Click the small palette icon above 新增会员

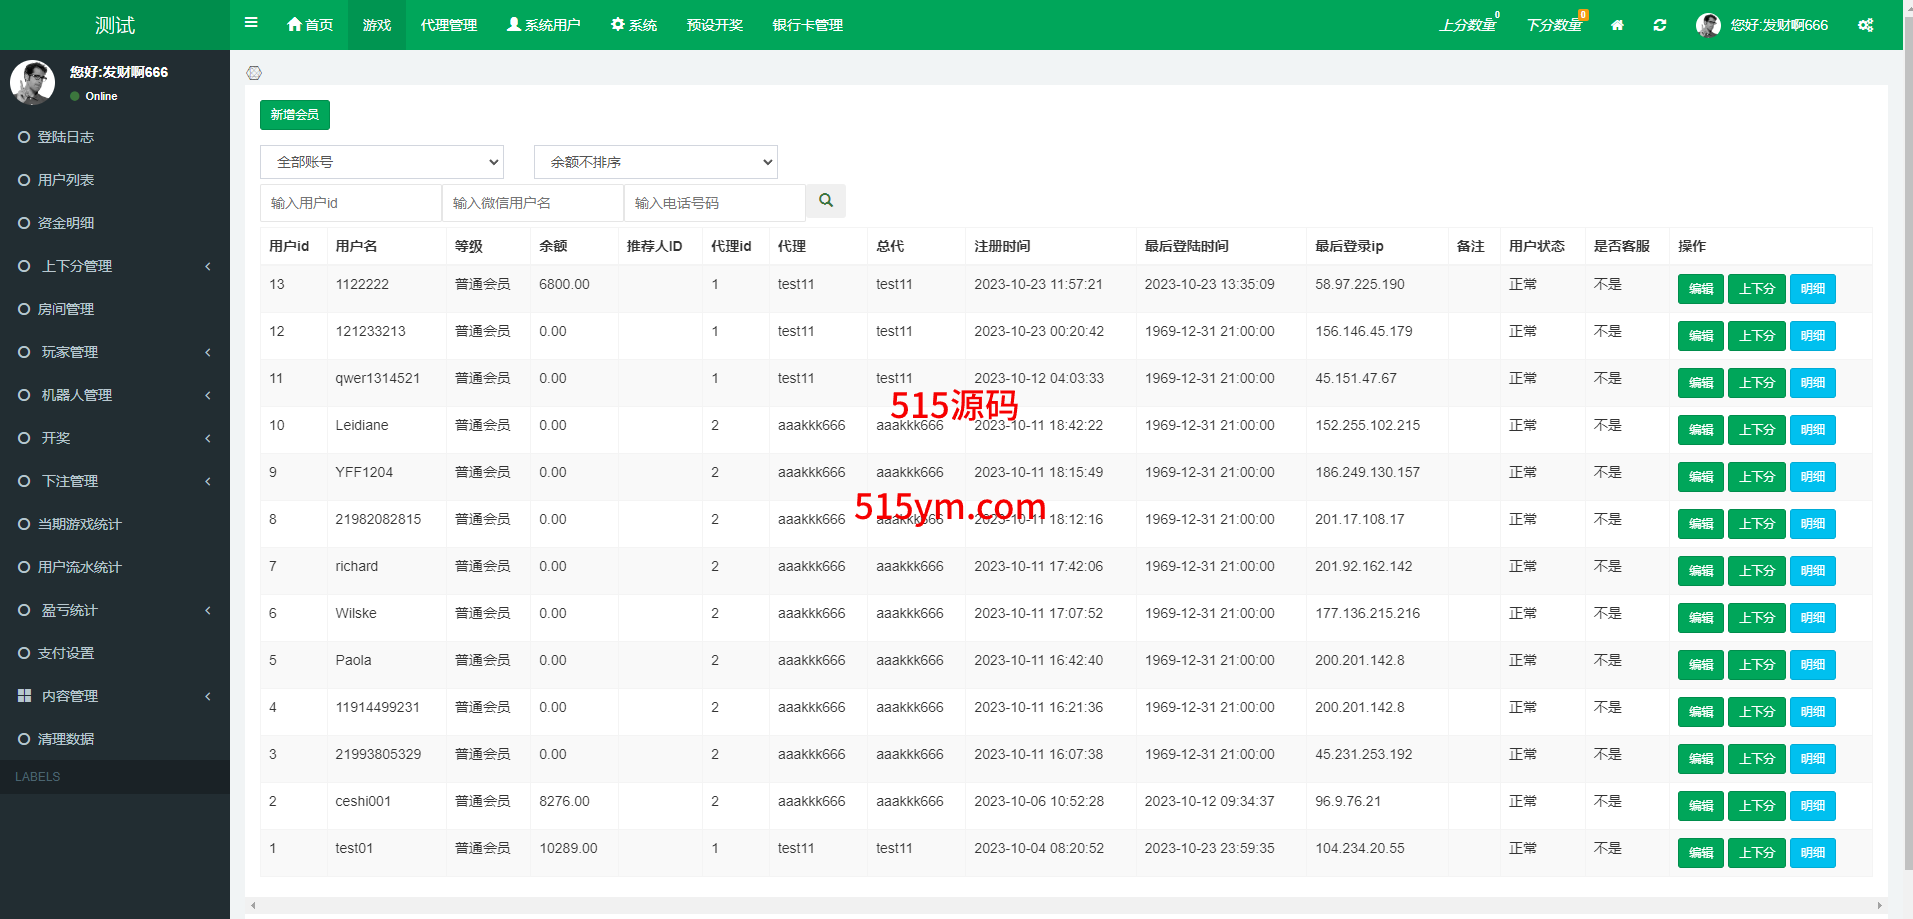pyautogui.click(x=254, y=73)
